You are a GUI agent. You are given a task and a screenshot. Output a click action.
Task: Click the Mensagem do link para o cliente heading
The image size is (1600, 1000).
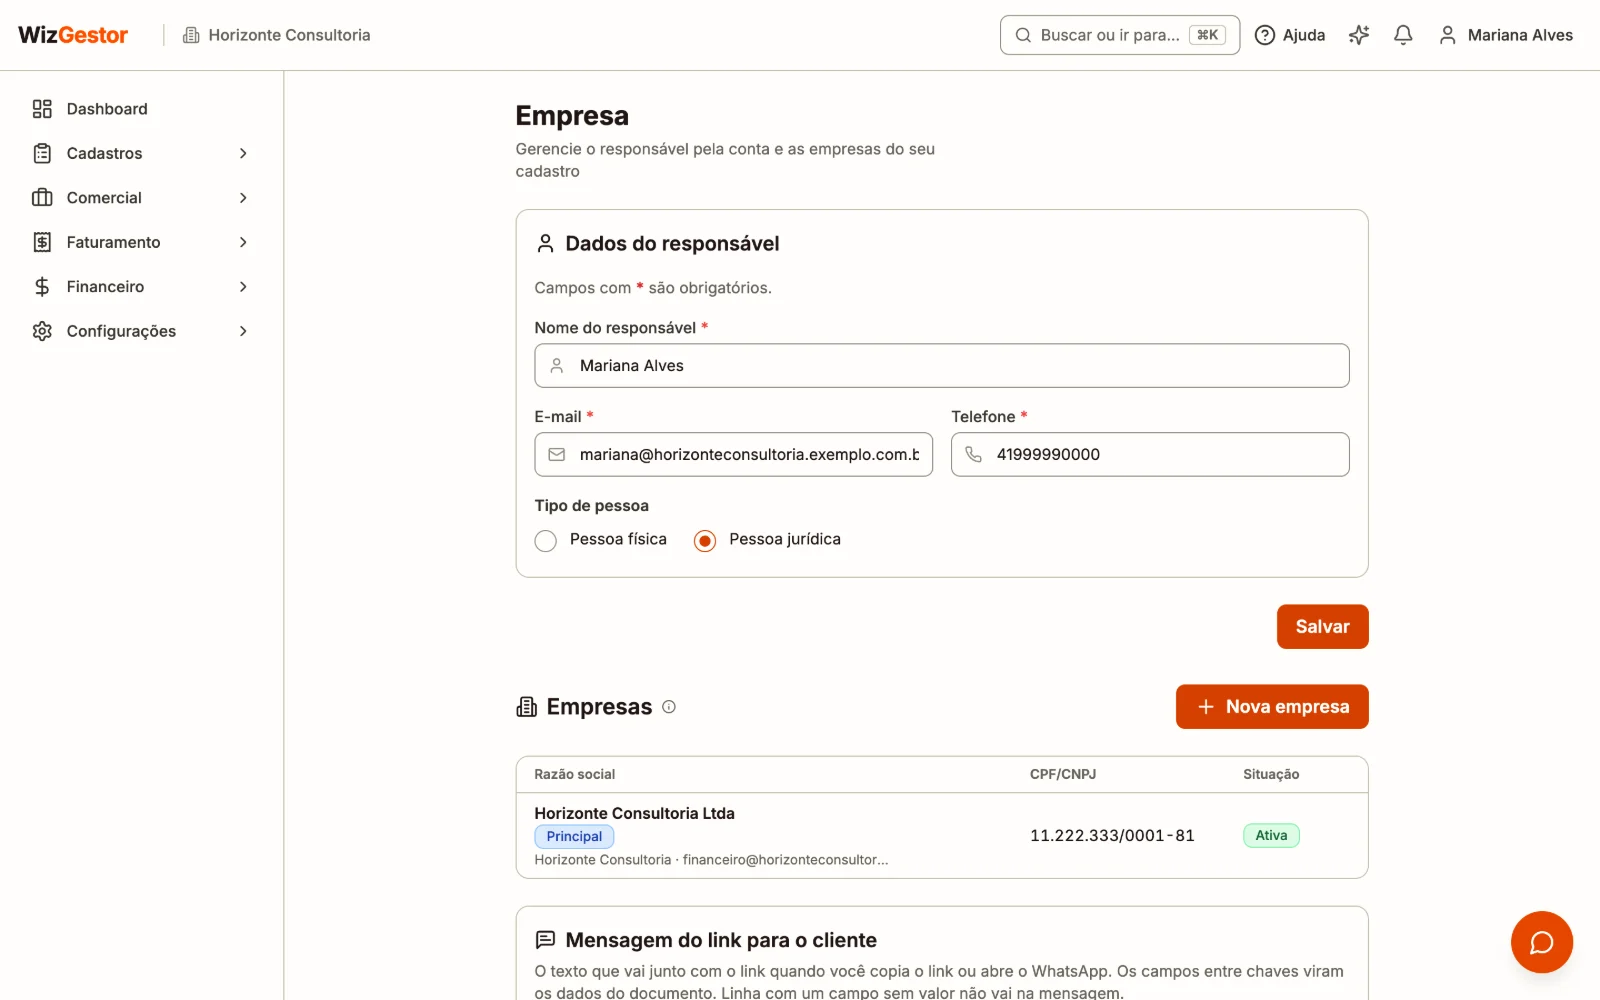tap(721, 940)
